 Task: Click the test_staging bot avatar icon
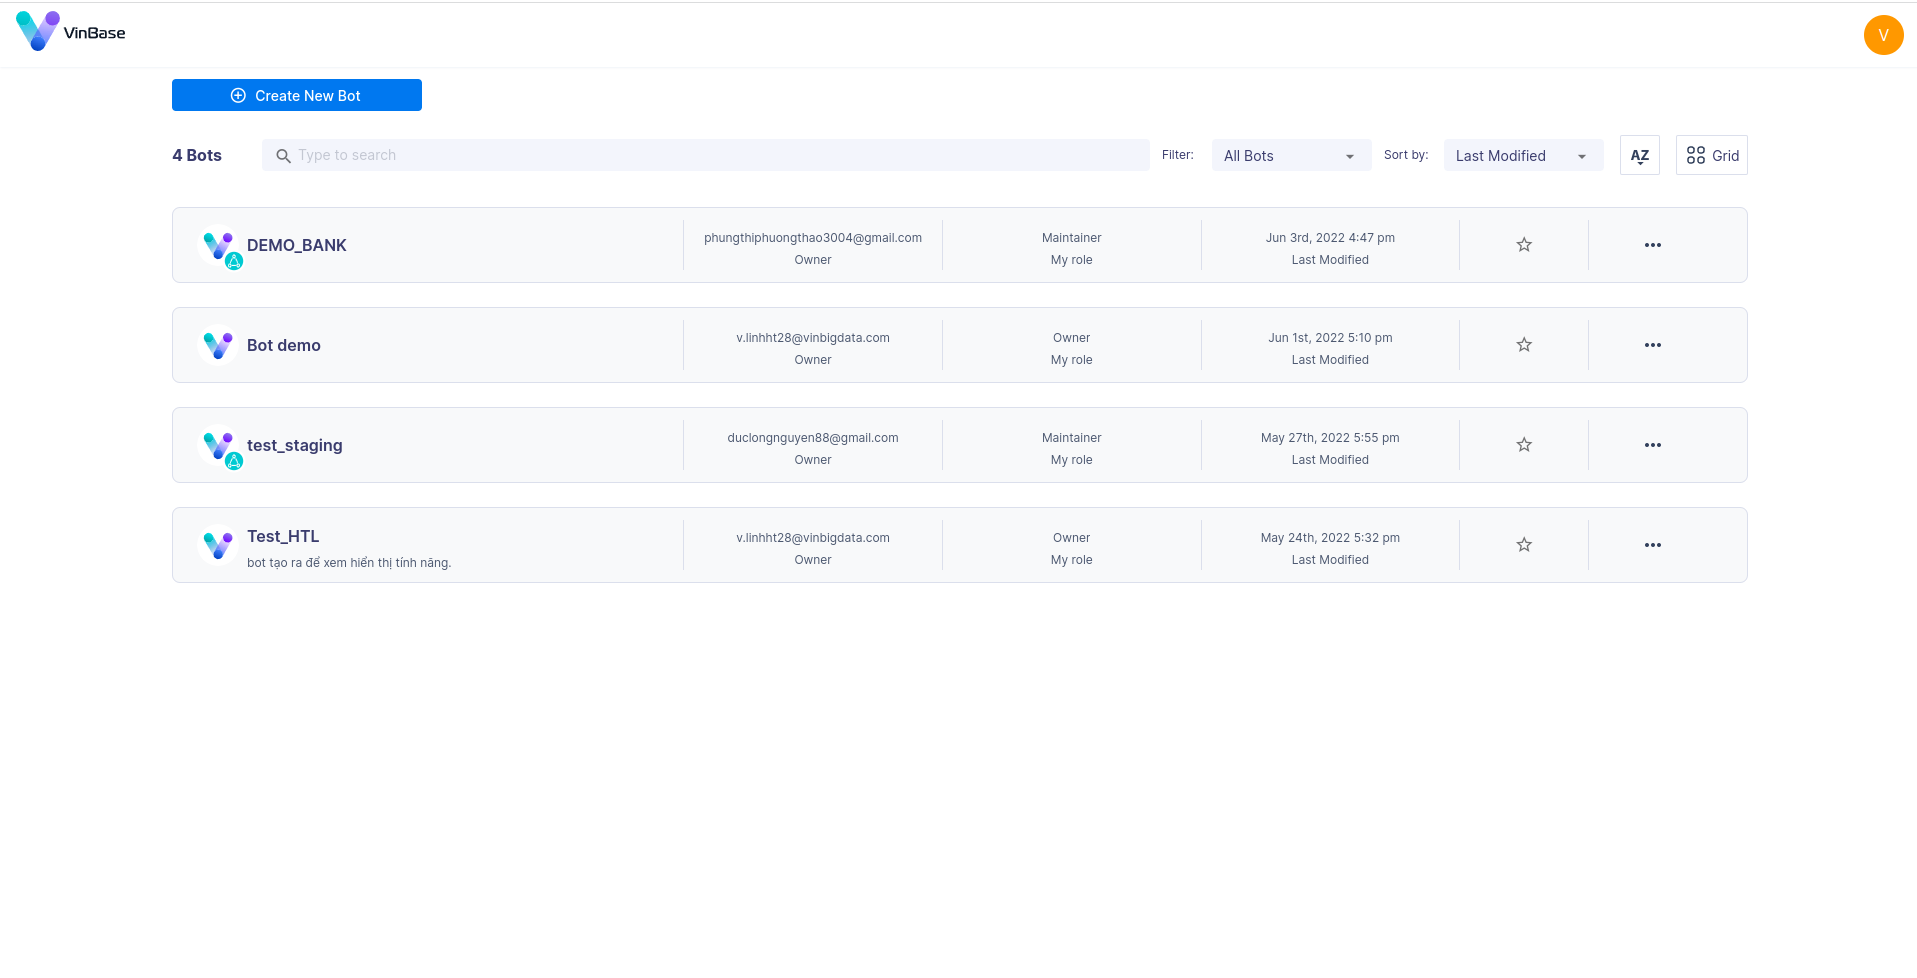tap(219, 447)
